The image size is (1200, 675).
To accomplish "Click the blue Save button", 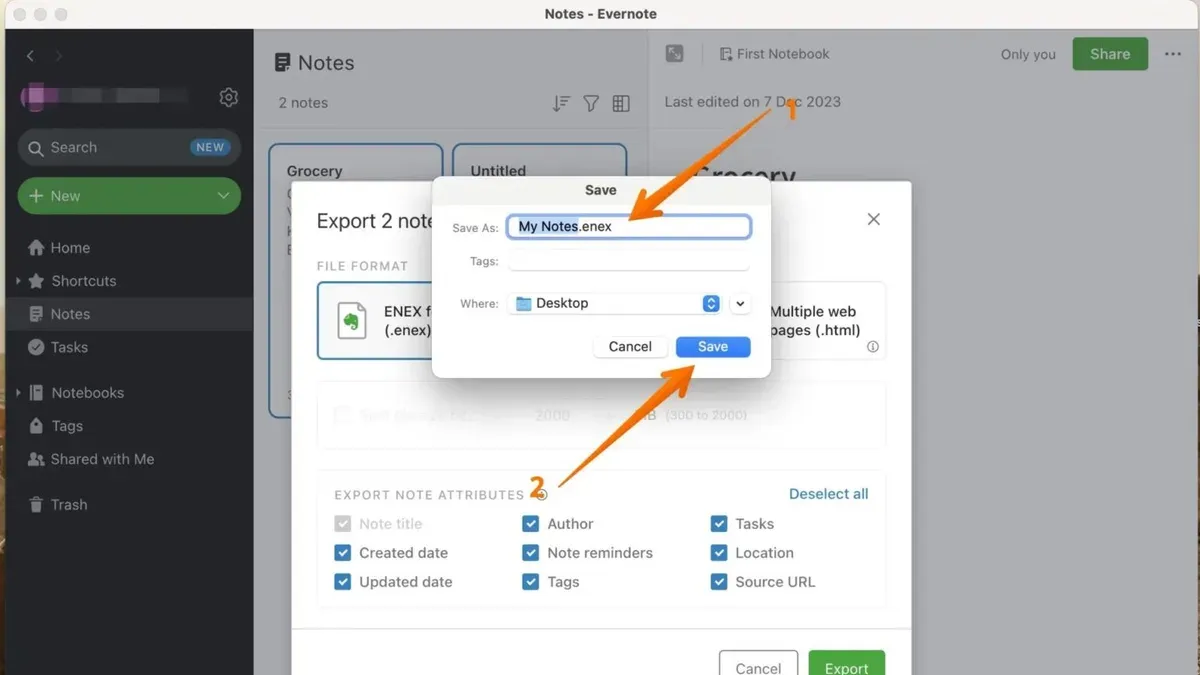I will click(713, 346).
